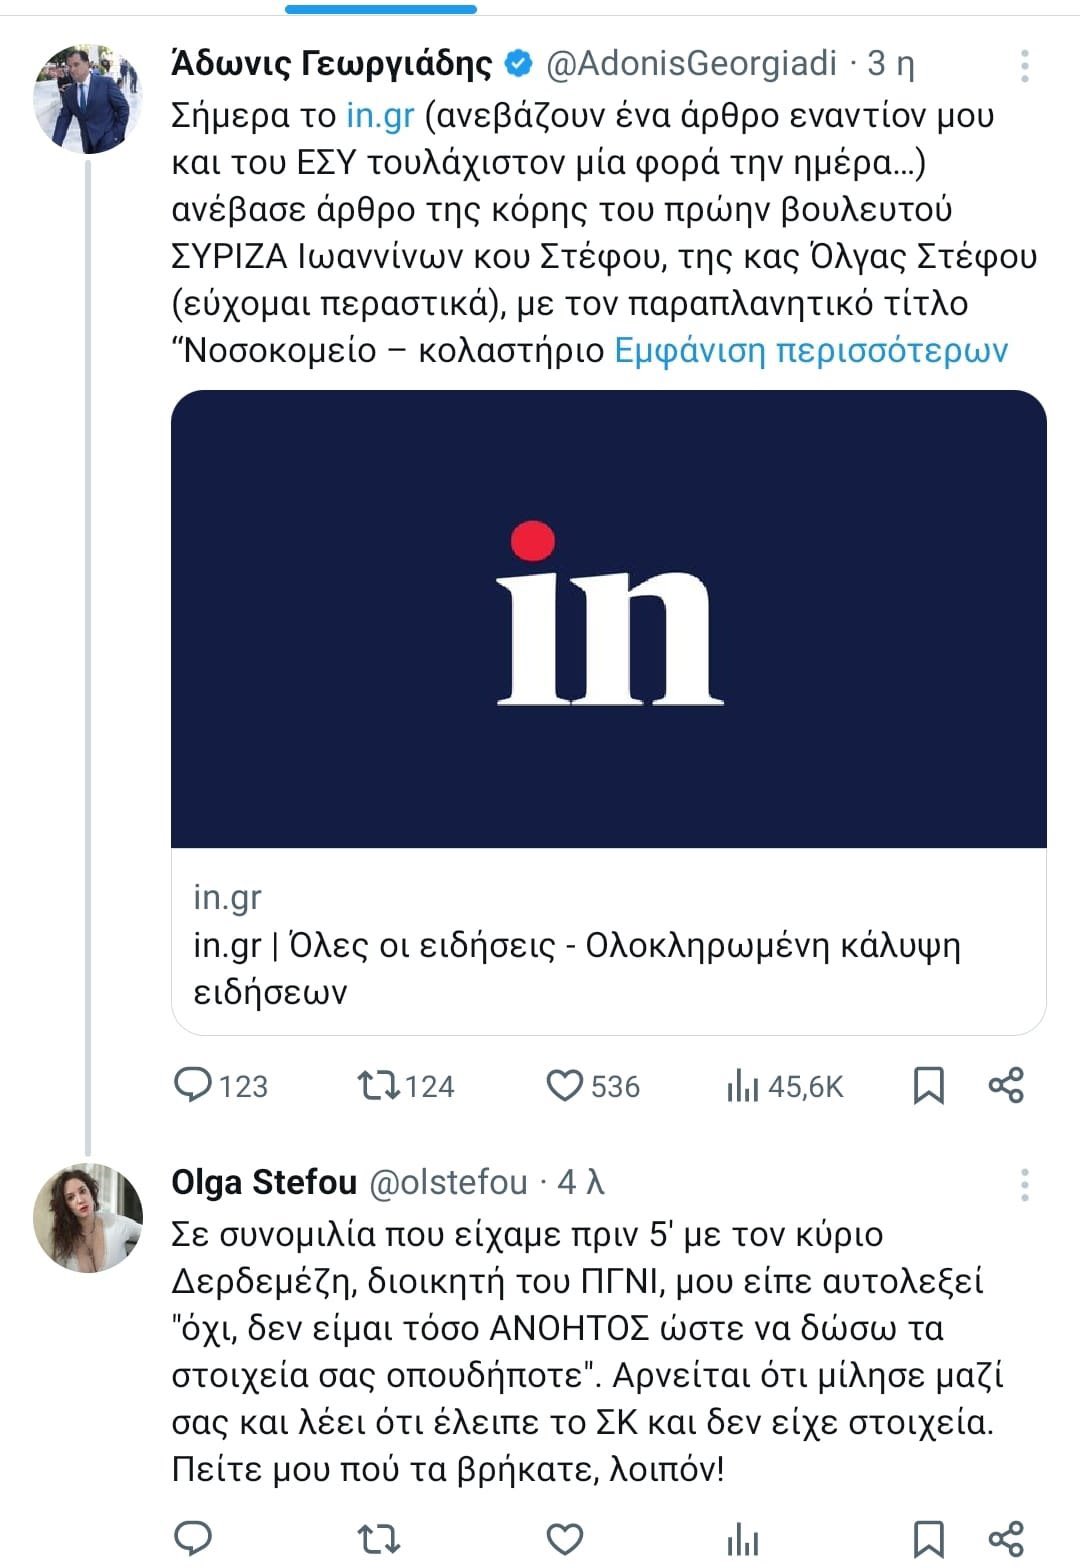This screenshot has height=1568, width=1080.
Task: Bookmark Olga Stefou's reply
Action: tap(929, 1539)
